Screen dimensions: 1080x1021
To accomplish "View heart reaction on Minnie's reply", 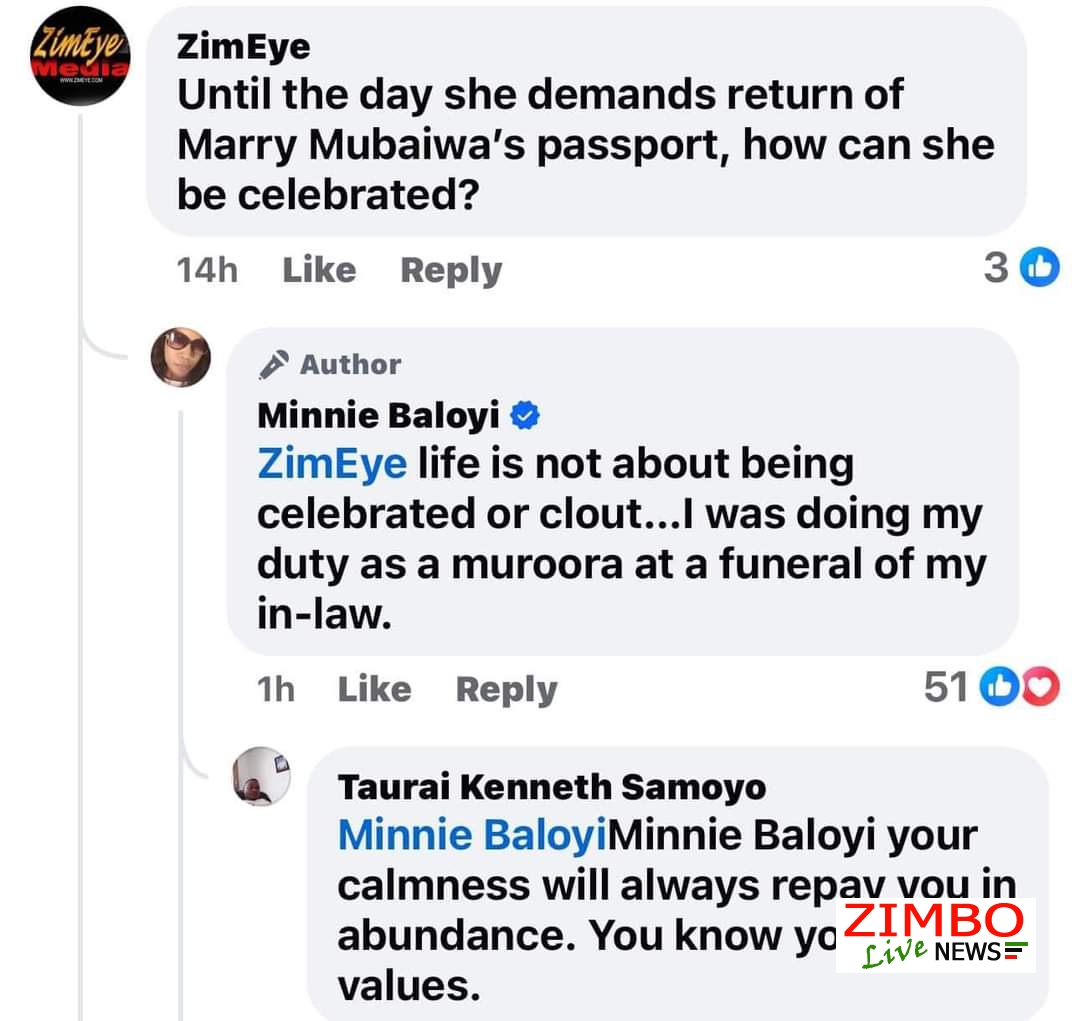I will click(1040, 686).
